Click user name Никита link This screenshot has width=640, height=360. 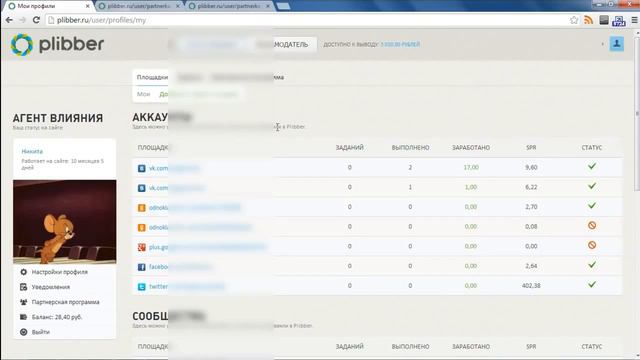click(x=32, y=151)
